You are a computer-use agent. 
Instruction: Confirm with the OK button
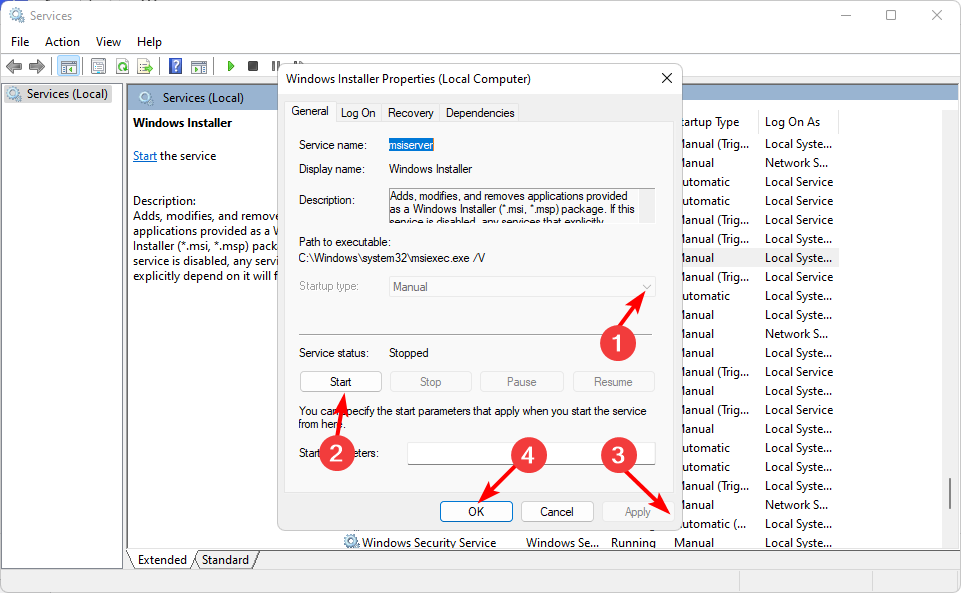click(476, 512)
